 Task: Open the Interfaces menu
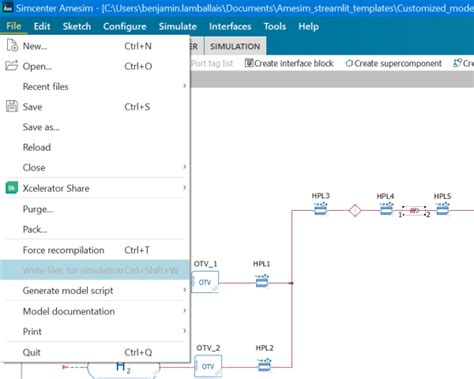point(230,26)
